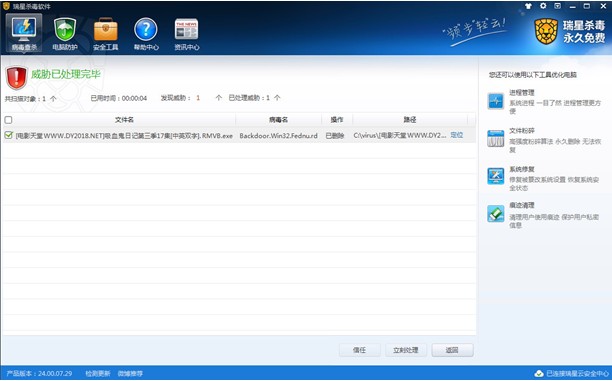Sort by 病毒名 column header
This screenshot has height=381, width=612.
pos(278,120)
